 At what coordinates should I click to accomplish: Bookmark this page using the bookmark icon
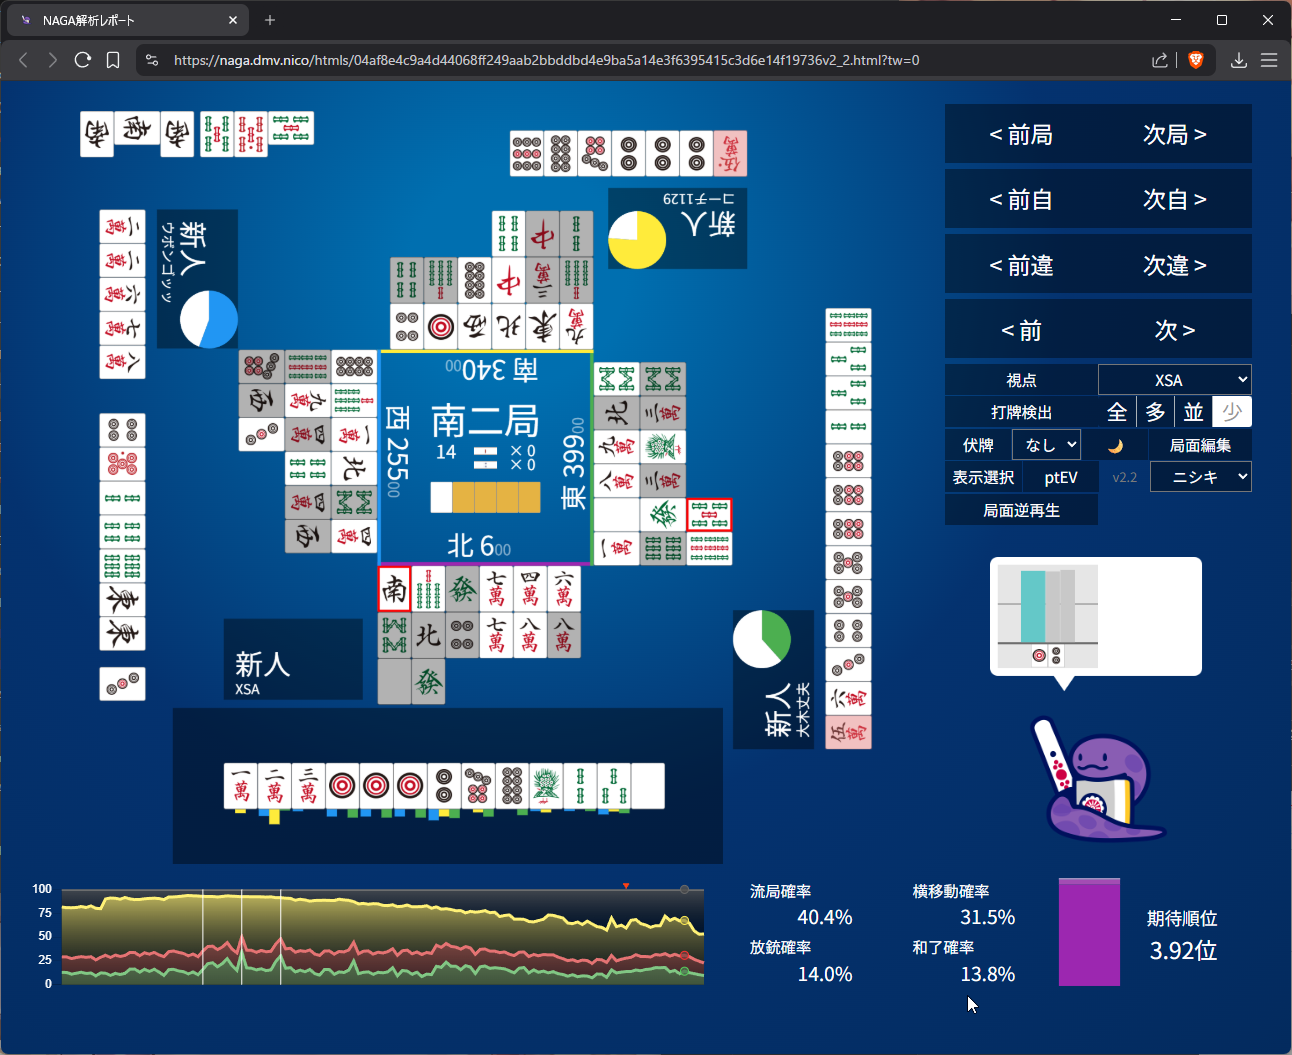[113, 60]
